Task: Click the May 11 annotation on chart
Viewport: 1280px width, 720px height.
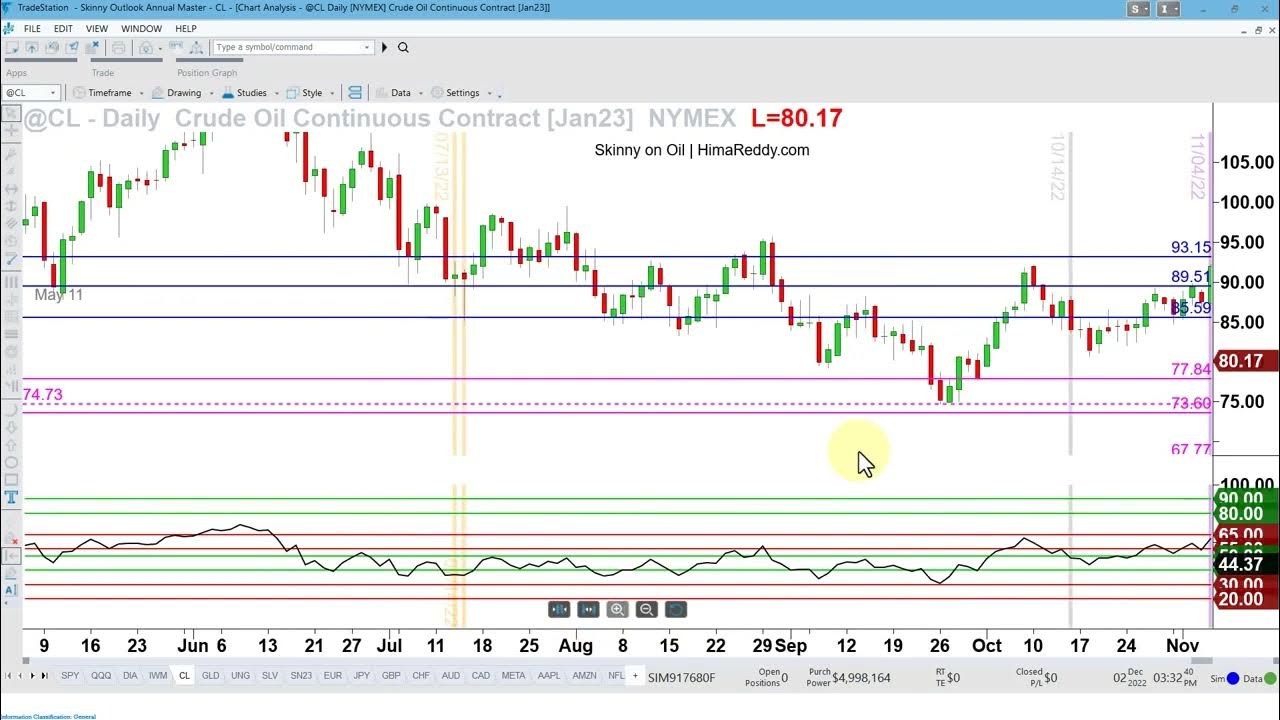Action: [59, 295]
